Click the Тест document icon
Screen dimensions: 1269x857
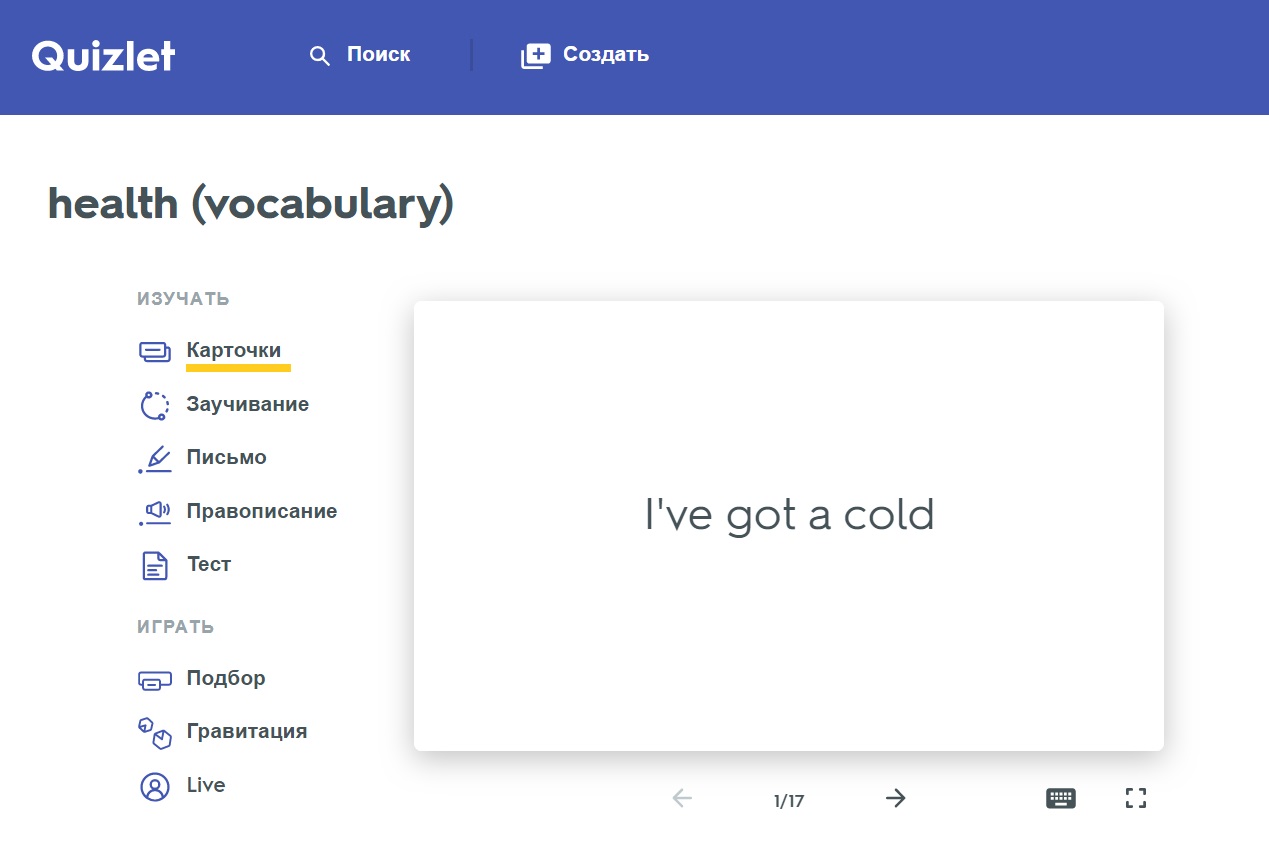(x=154, y=565)
